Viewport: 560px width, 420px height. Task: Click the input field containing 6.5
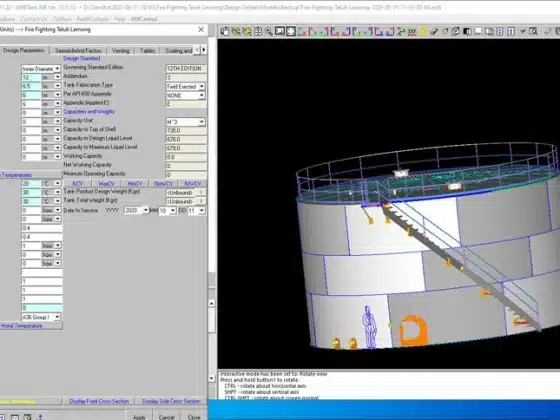tap(31, 86)
